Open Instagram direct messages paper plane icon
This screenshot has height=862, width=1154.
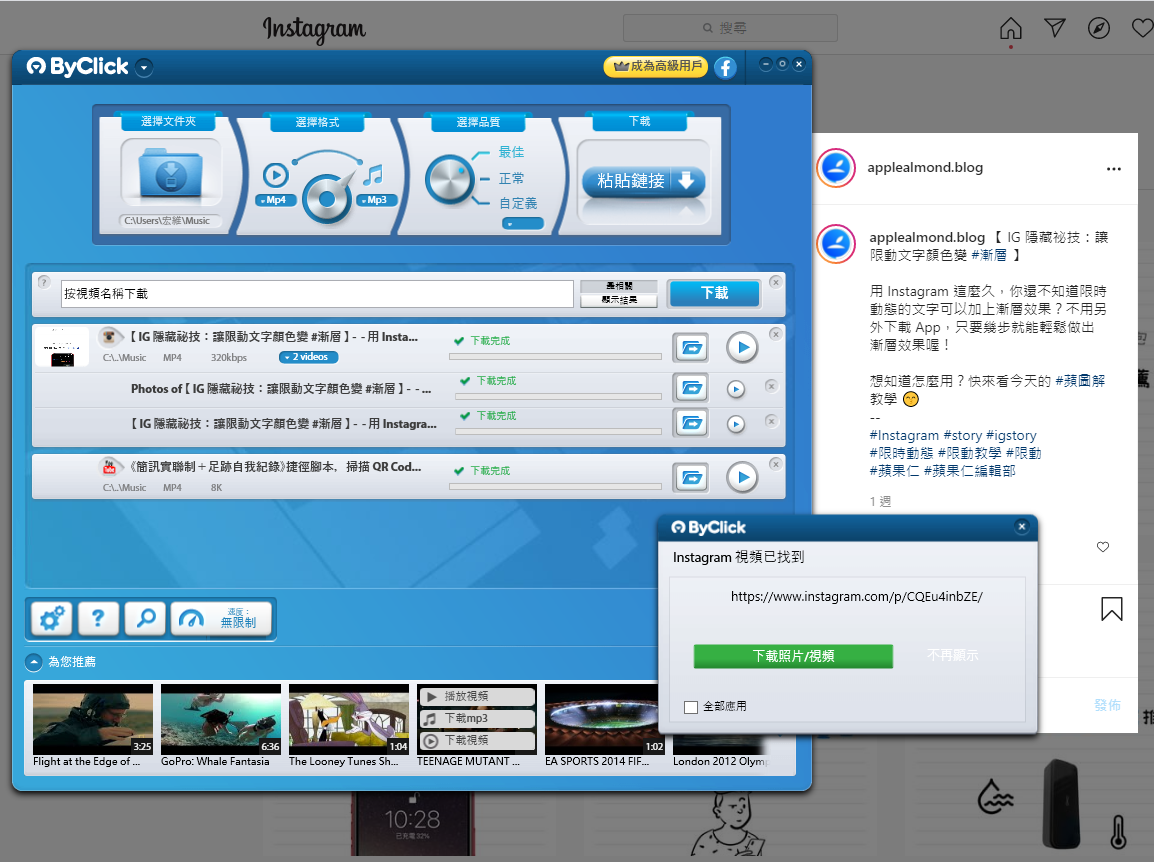(x=1055, y=28)
